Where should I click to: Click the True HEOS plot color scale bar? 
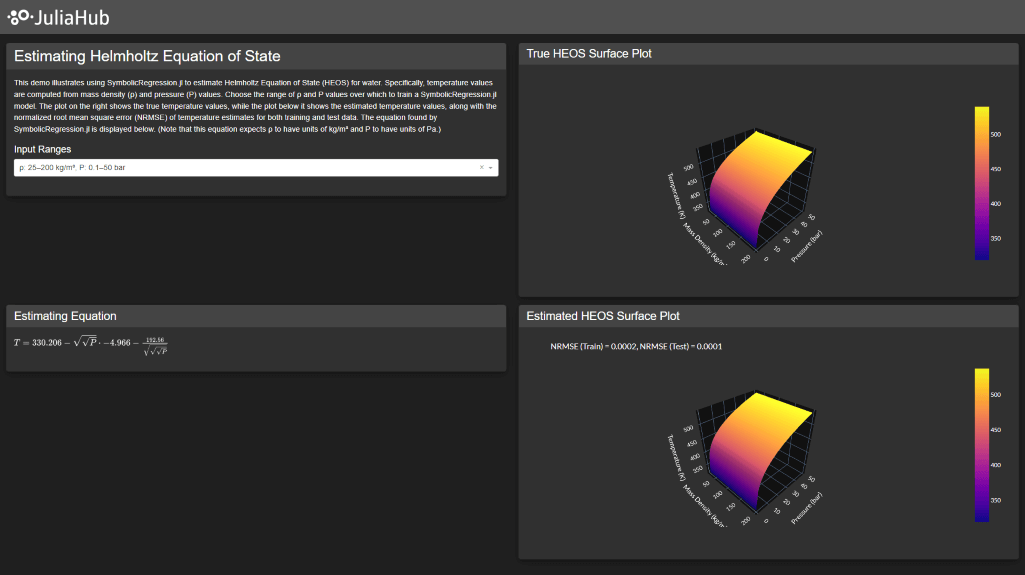click(x=981, y=182)
